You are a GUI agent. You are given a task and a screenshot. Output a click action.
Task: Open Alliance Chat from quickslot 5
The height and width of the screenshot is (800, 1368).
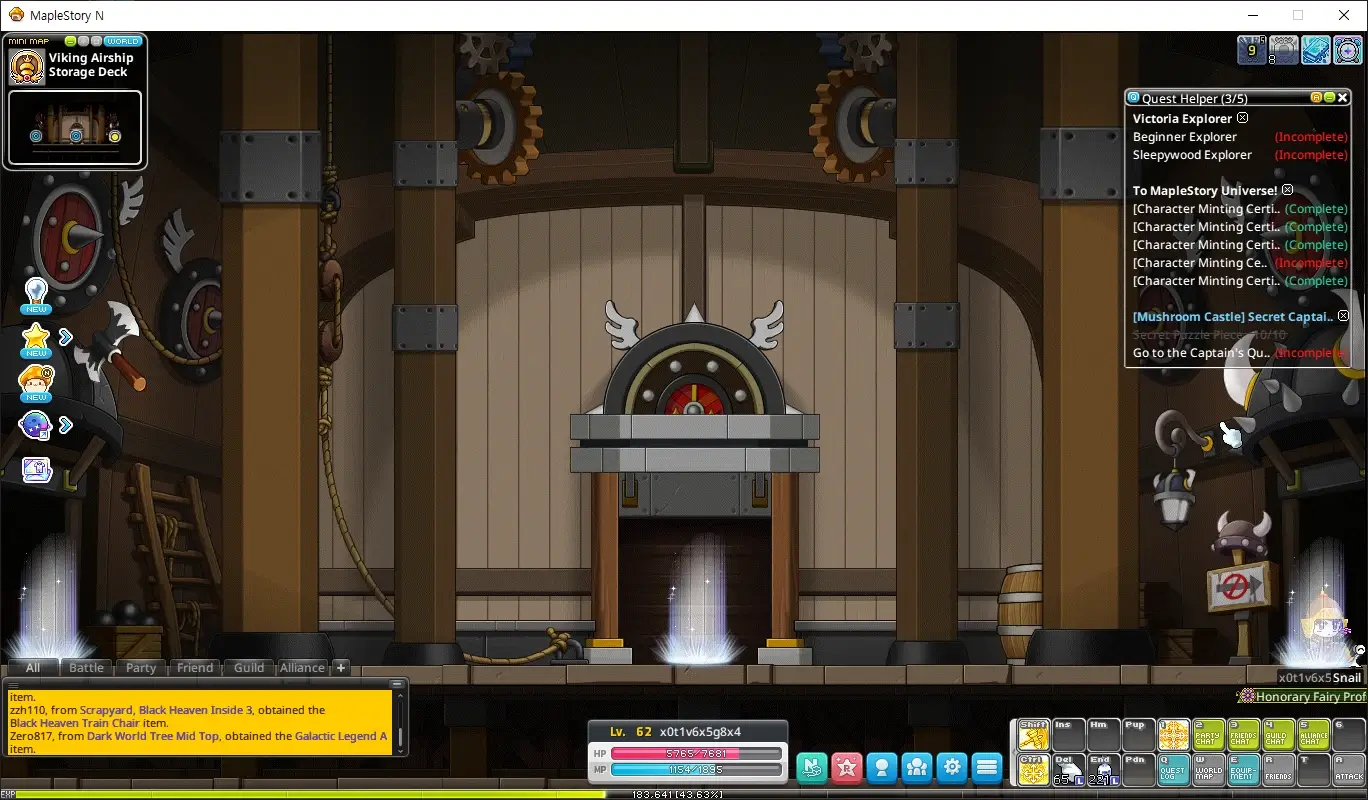[x=1314, y=735]
